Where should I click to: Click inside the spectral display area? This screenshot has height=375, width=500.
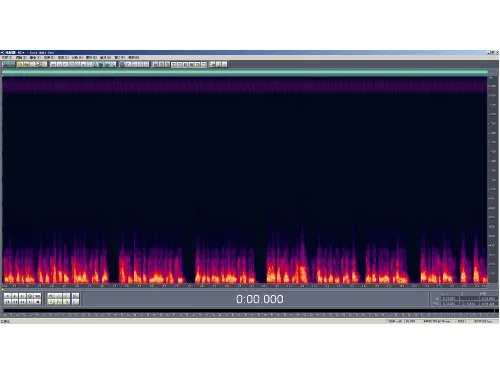point(245,180)
